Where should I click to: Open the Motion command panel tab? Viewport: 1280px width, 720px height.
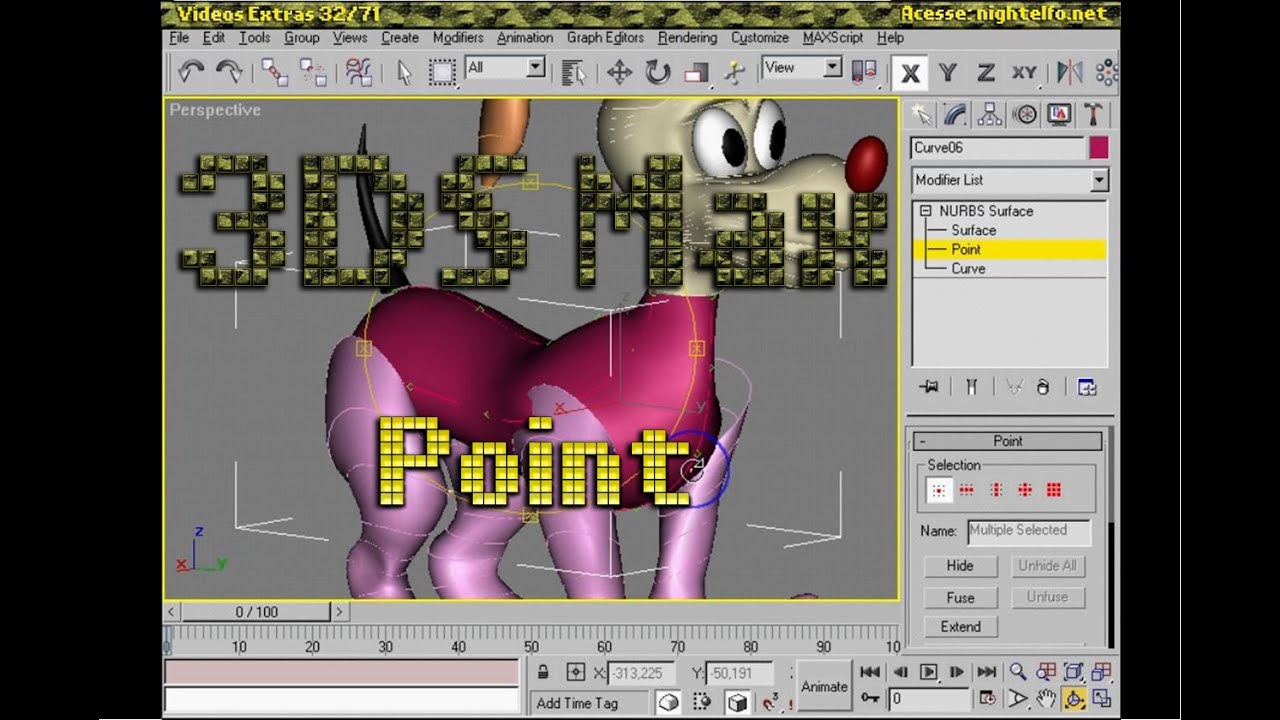click(x=1025, y=114)
